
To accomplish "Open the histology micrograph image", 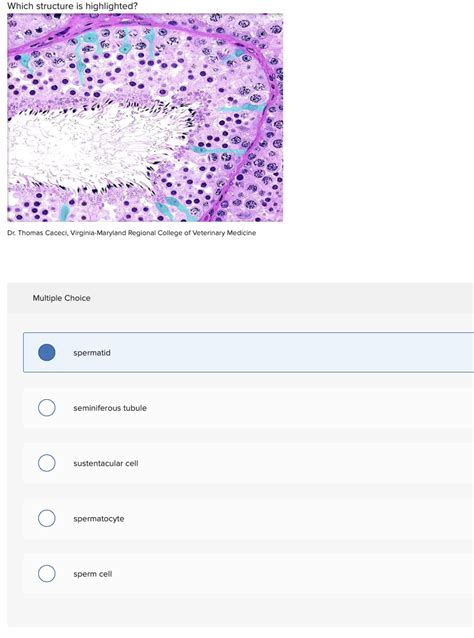I will pyautogui.click(x=145, y=118).
